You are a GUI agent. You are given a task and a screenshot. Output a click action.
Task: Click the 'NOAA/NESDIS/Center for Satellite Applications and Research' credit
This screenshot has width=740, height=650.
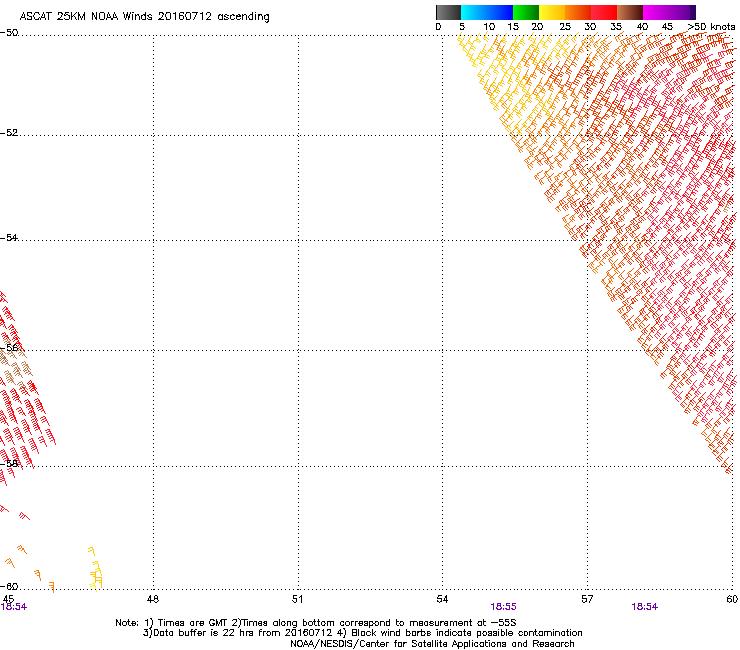coord(432,644)
